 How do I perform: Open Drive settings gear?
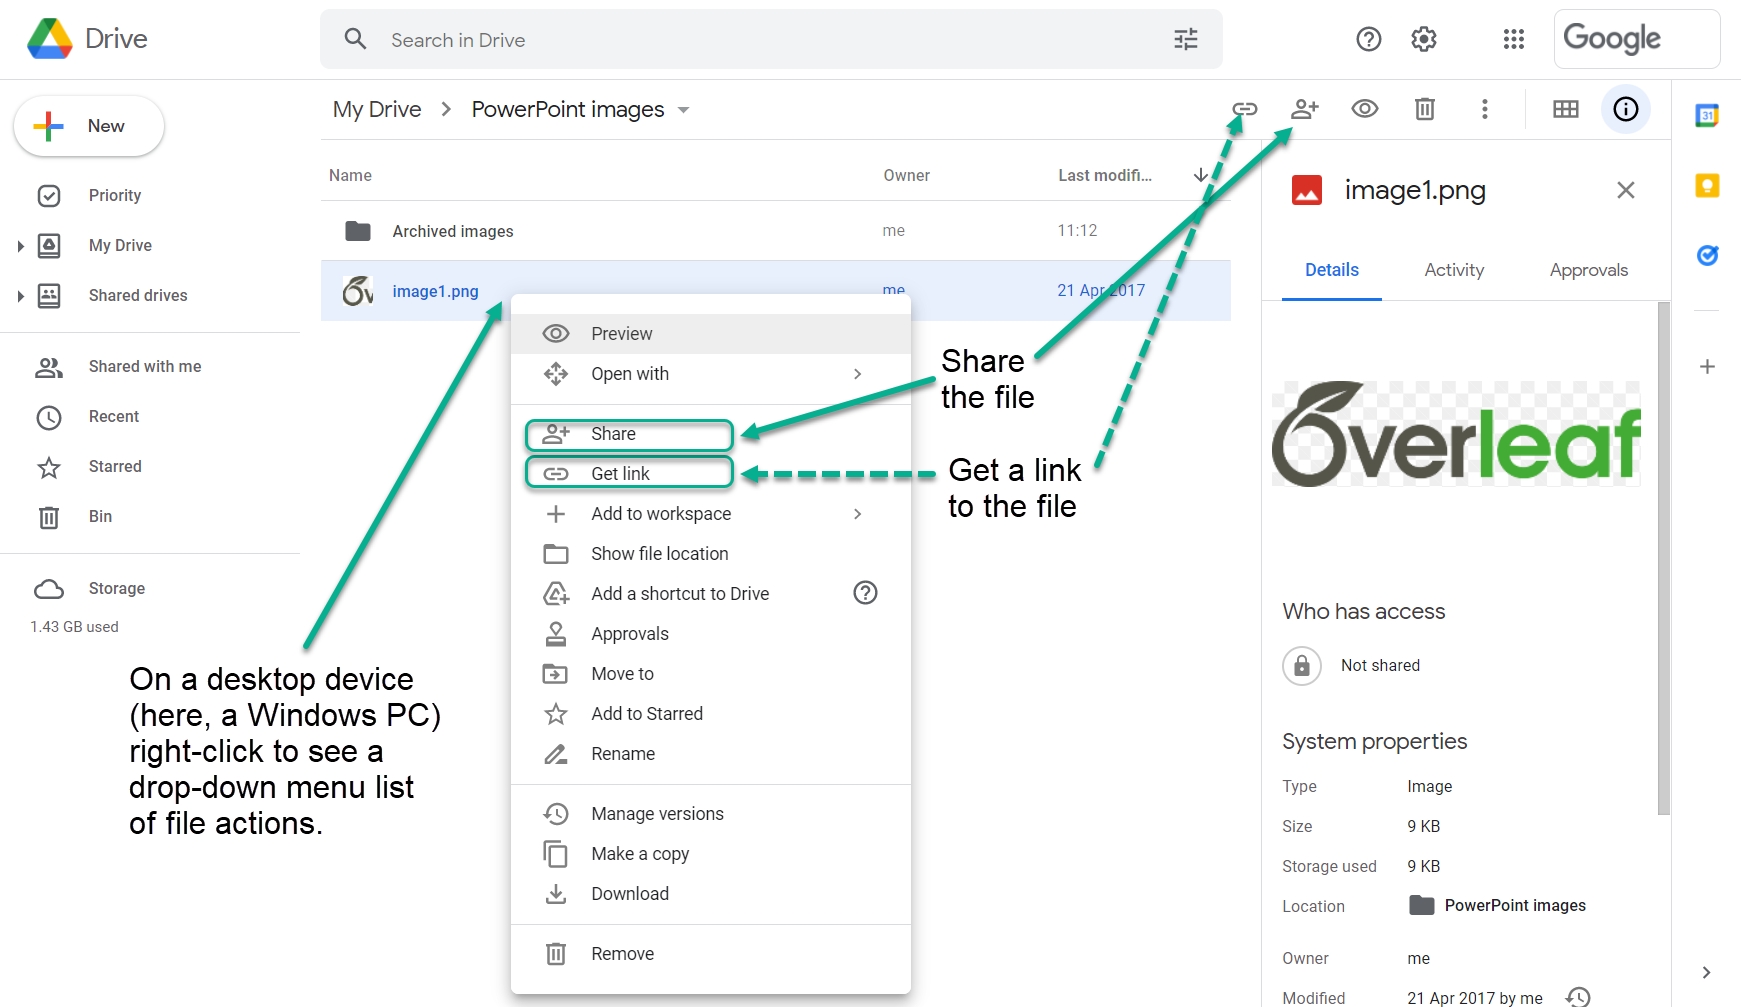1423,39
